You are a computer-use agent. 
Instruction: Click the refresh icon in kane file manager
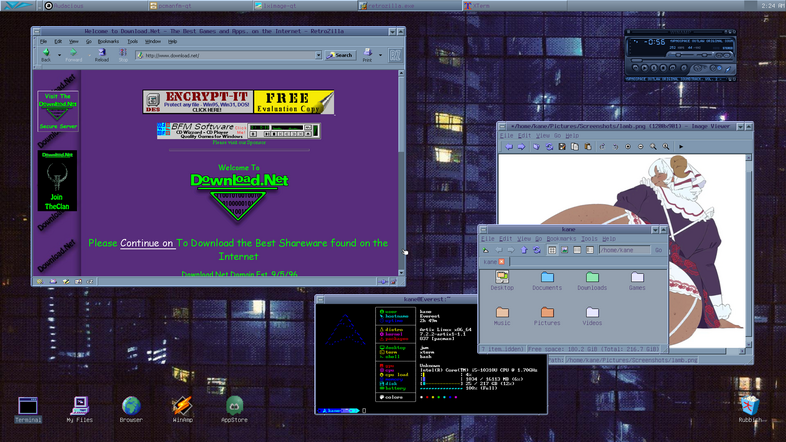pos(537,250)
